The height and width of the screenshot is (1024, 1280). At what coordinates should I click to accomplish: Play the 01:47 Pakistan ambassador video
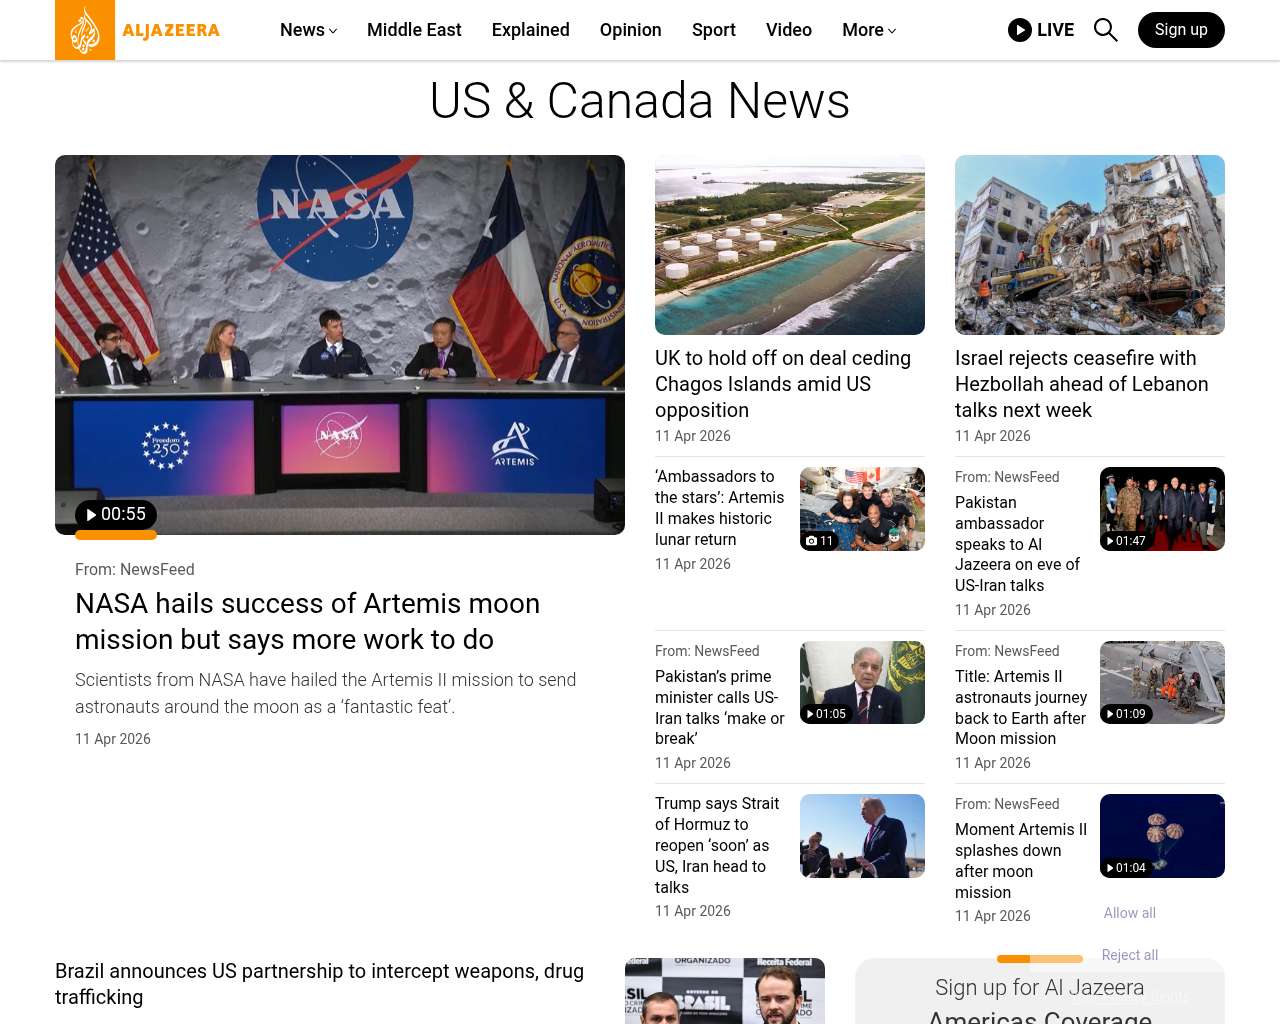(1125, 541)
